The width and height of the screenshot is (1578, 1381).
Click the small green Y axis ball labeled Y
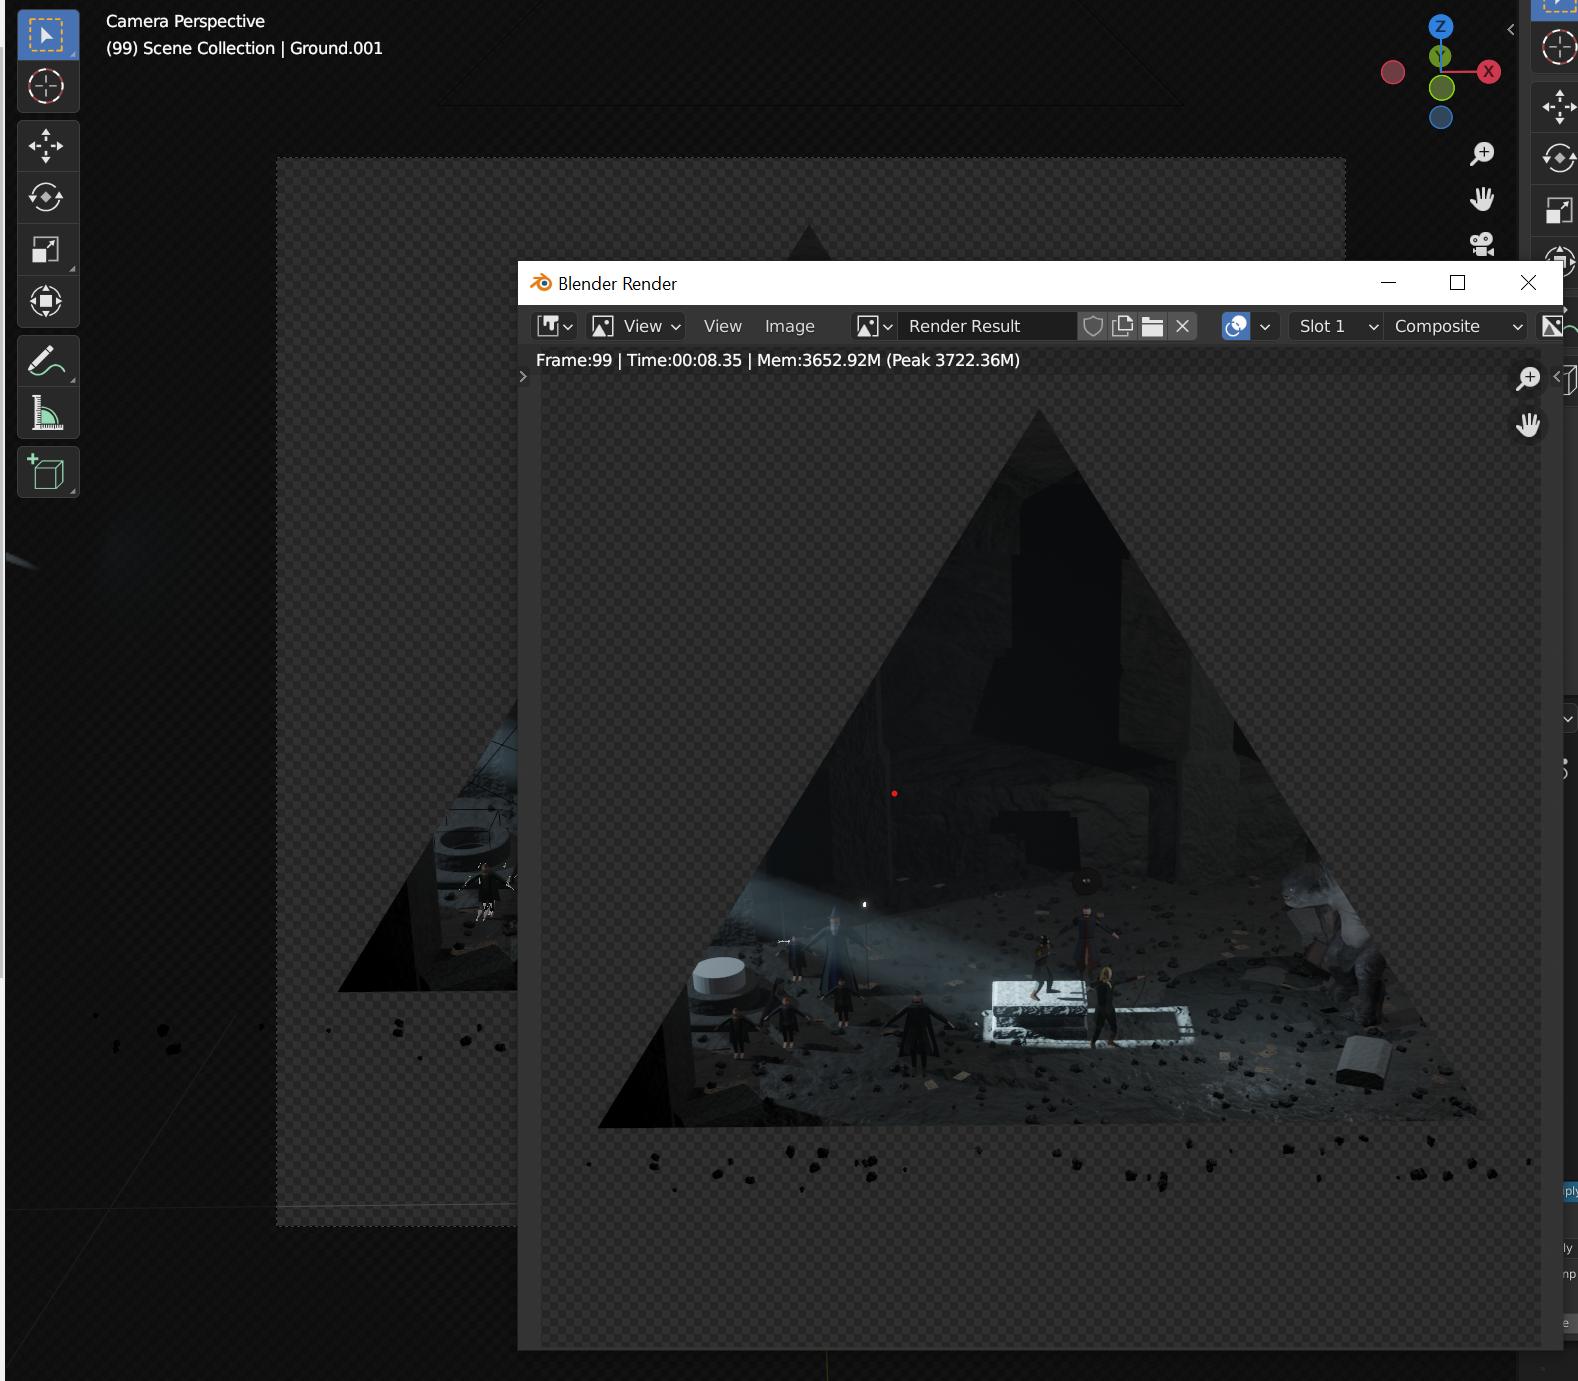pos(1440,56)
